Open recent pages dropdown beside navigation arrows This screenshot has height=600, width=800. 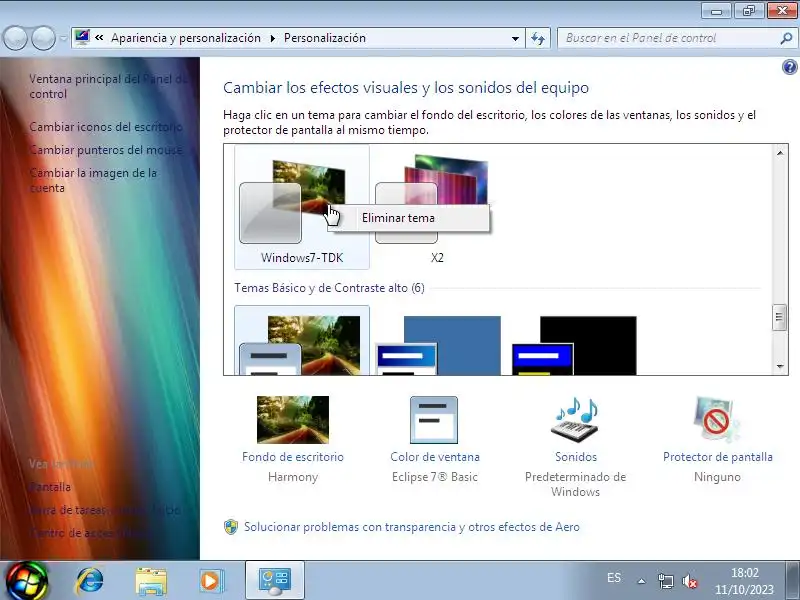click(x=63, y=38)
